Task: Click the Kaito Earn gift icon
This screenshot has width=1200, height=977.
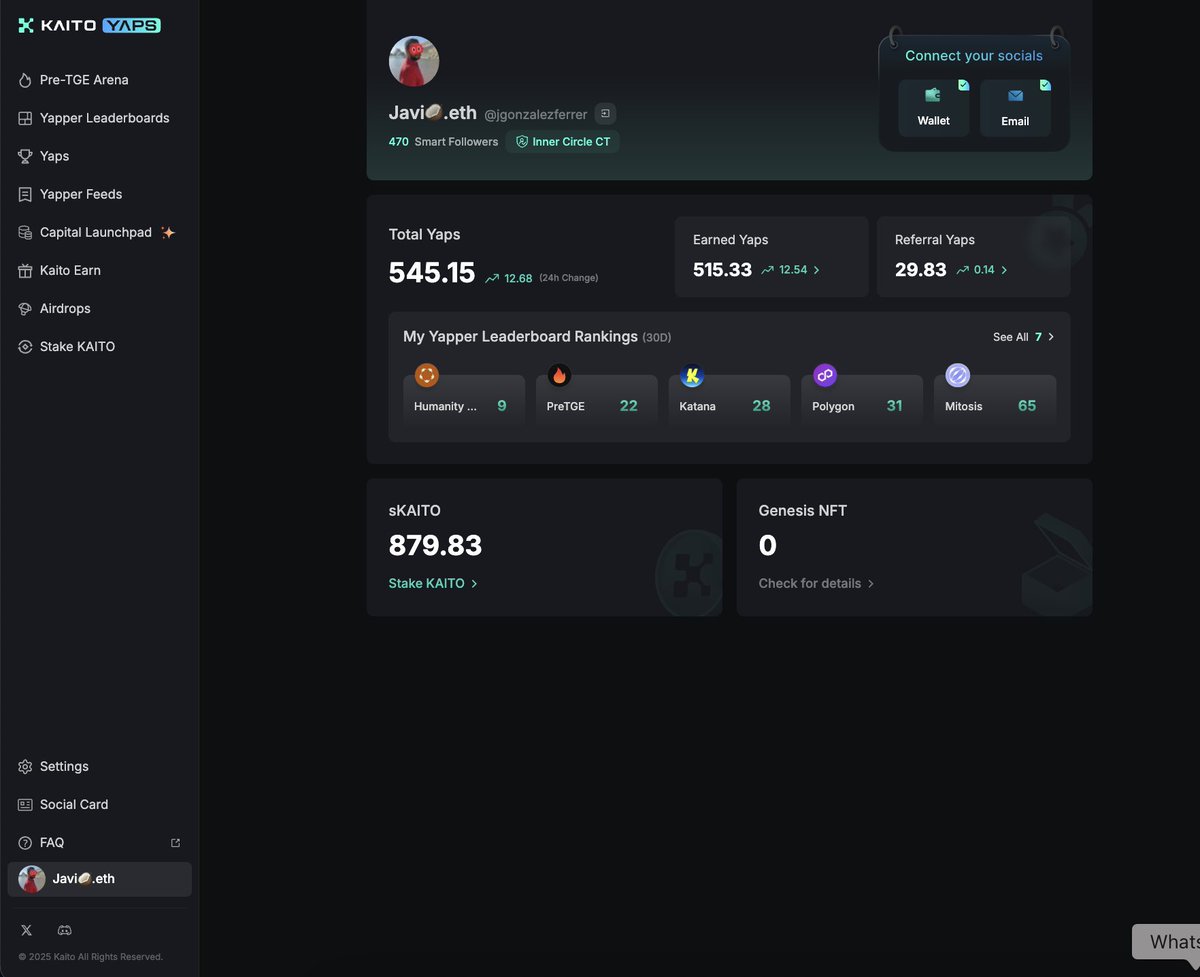Action: click(x=25, y=270)
